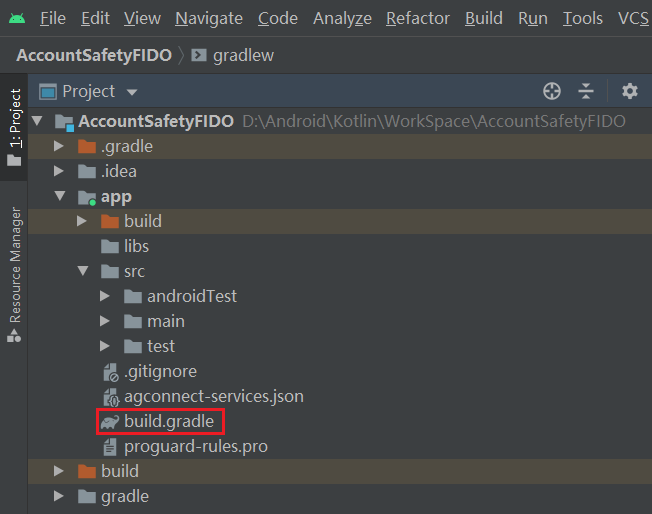Click the proguard-rules.pro file icon
This screenshot has width=652, height=514.
pyautogui.click(x=110, y=447)
